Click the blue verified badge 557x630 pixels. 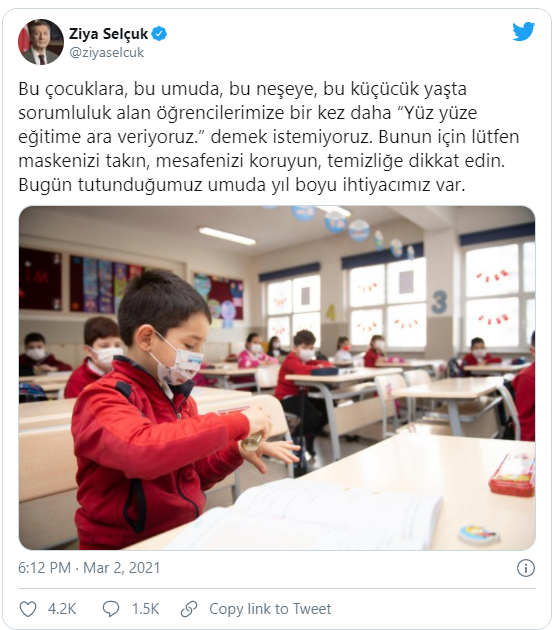tap(159, 34)
